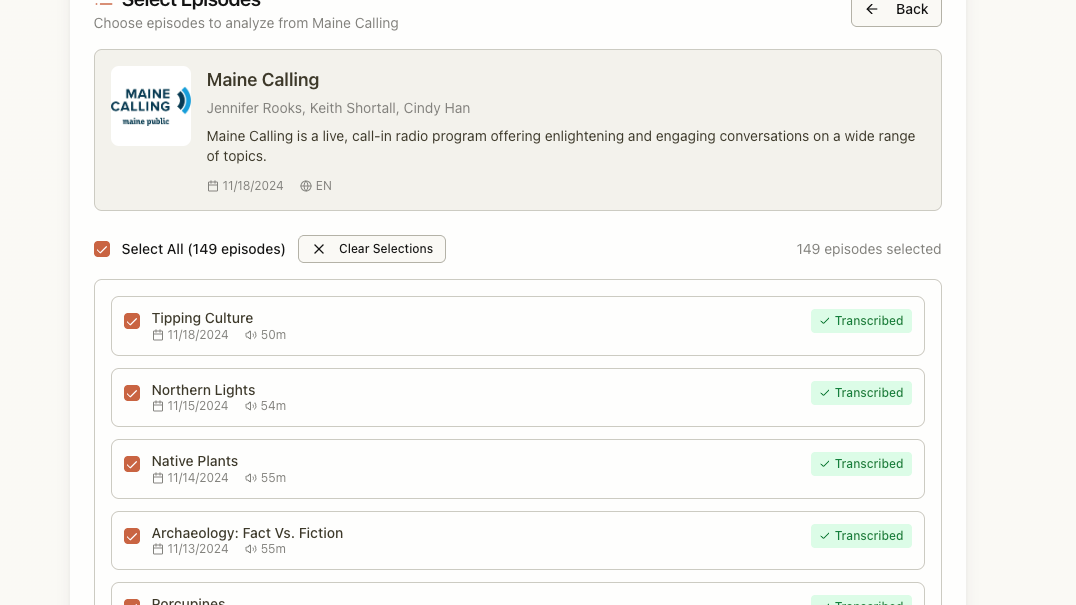
Task: Click Transcribed badge on Tipping Culture row
Action: tap(861, 321)
